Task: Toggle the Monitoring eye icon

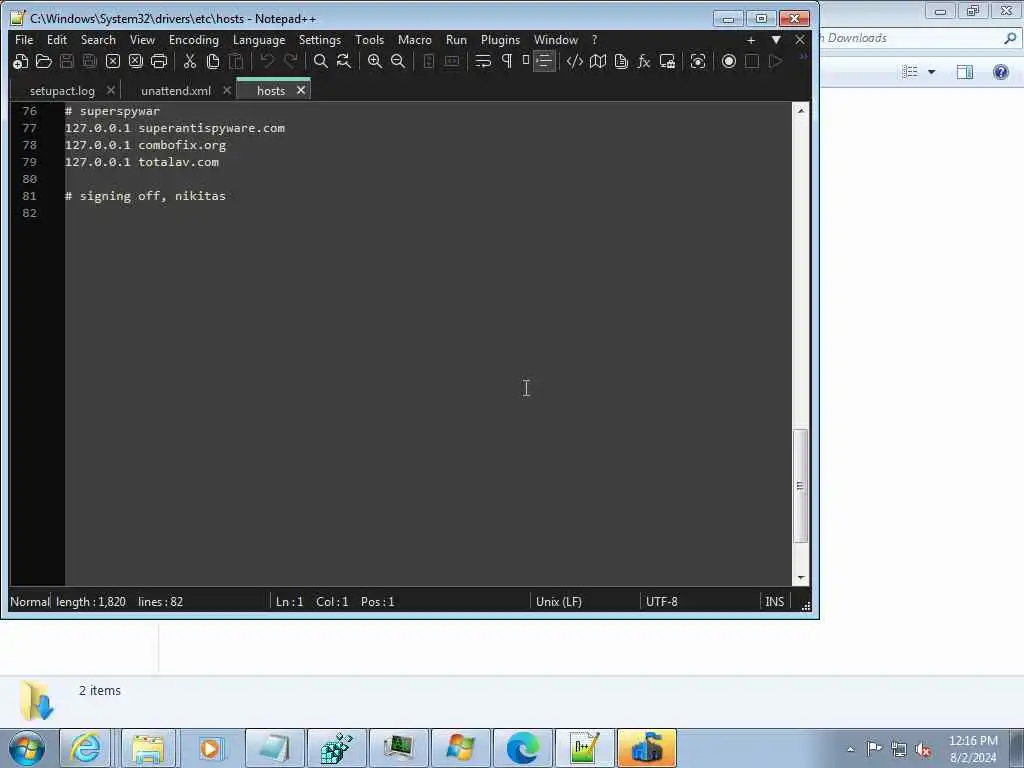Action: tap(698, 61)
